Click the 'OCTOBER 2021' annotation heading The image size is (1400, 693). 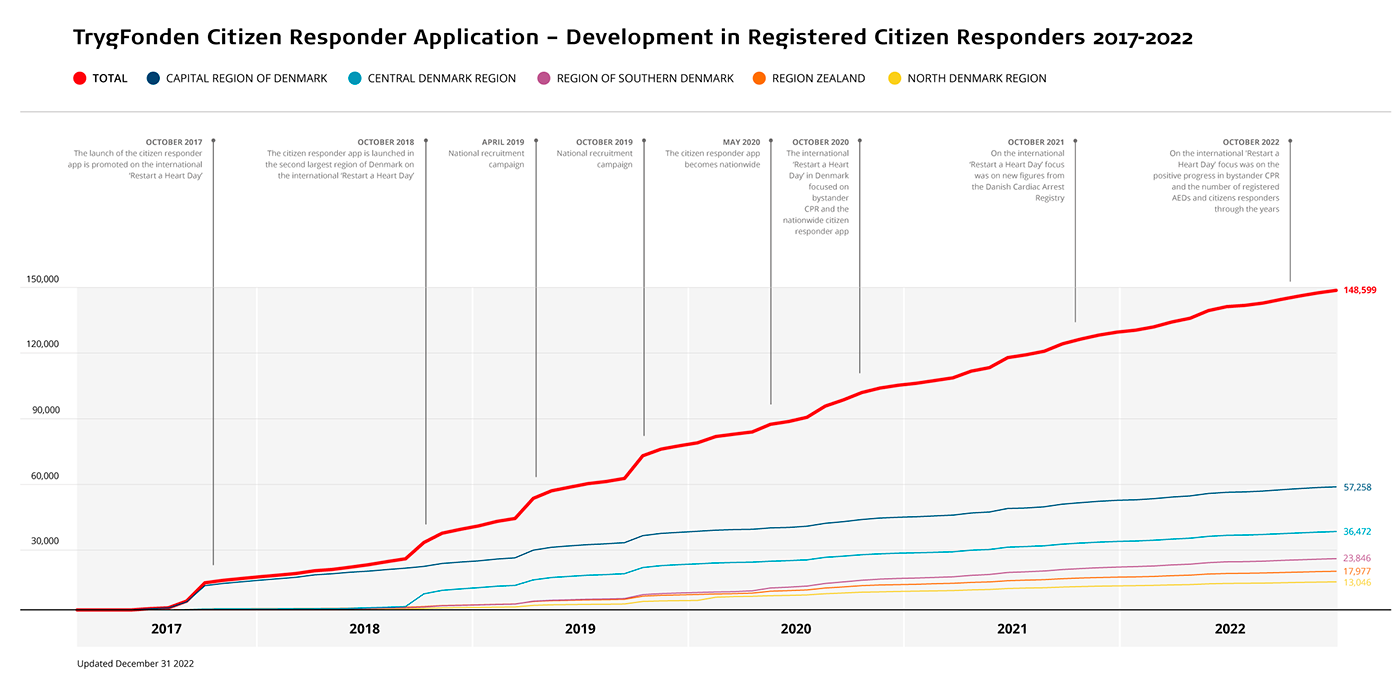1036,142
